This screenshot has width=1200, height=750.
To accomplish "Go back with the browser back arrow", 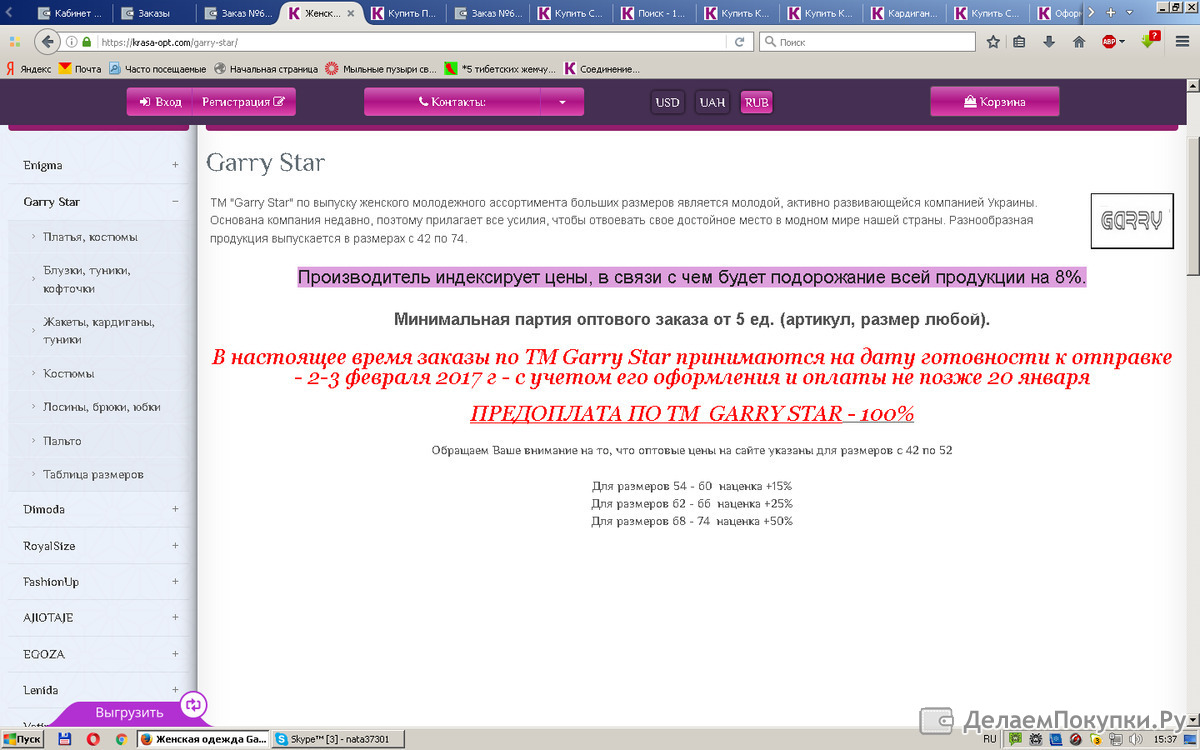I will coord(46,42).
